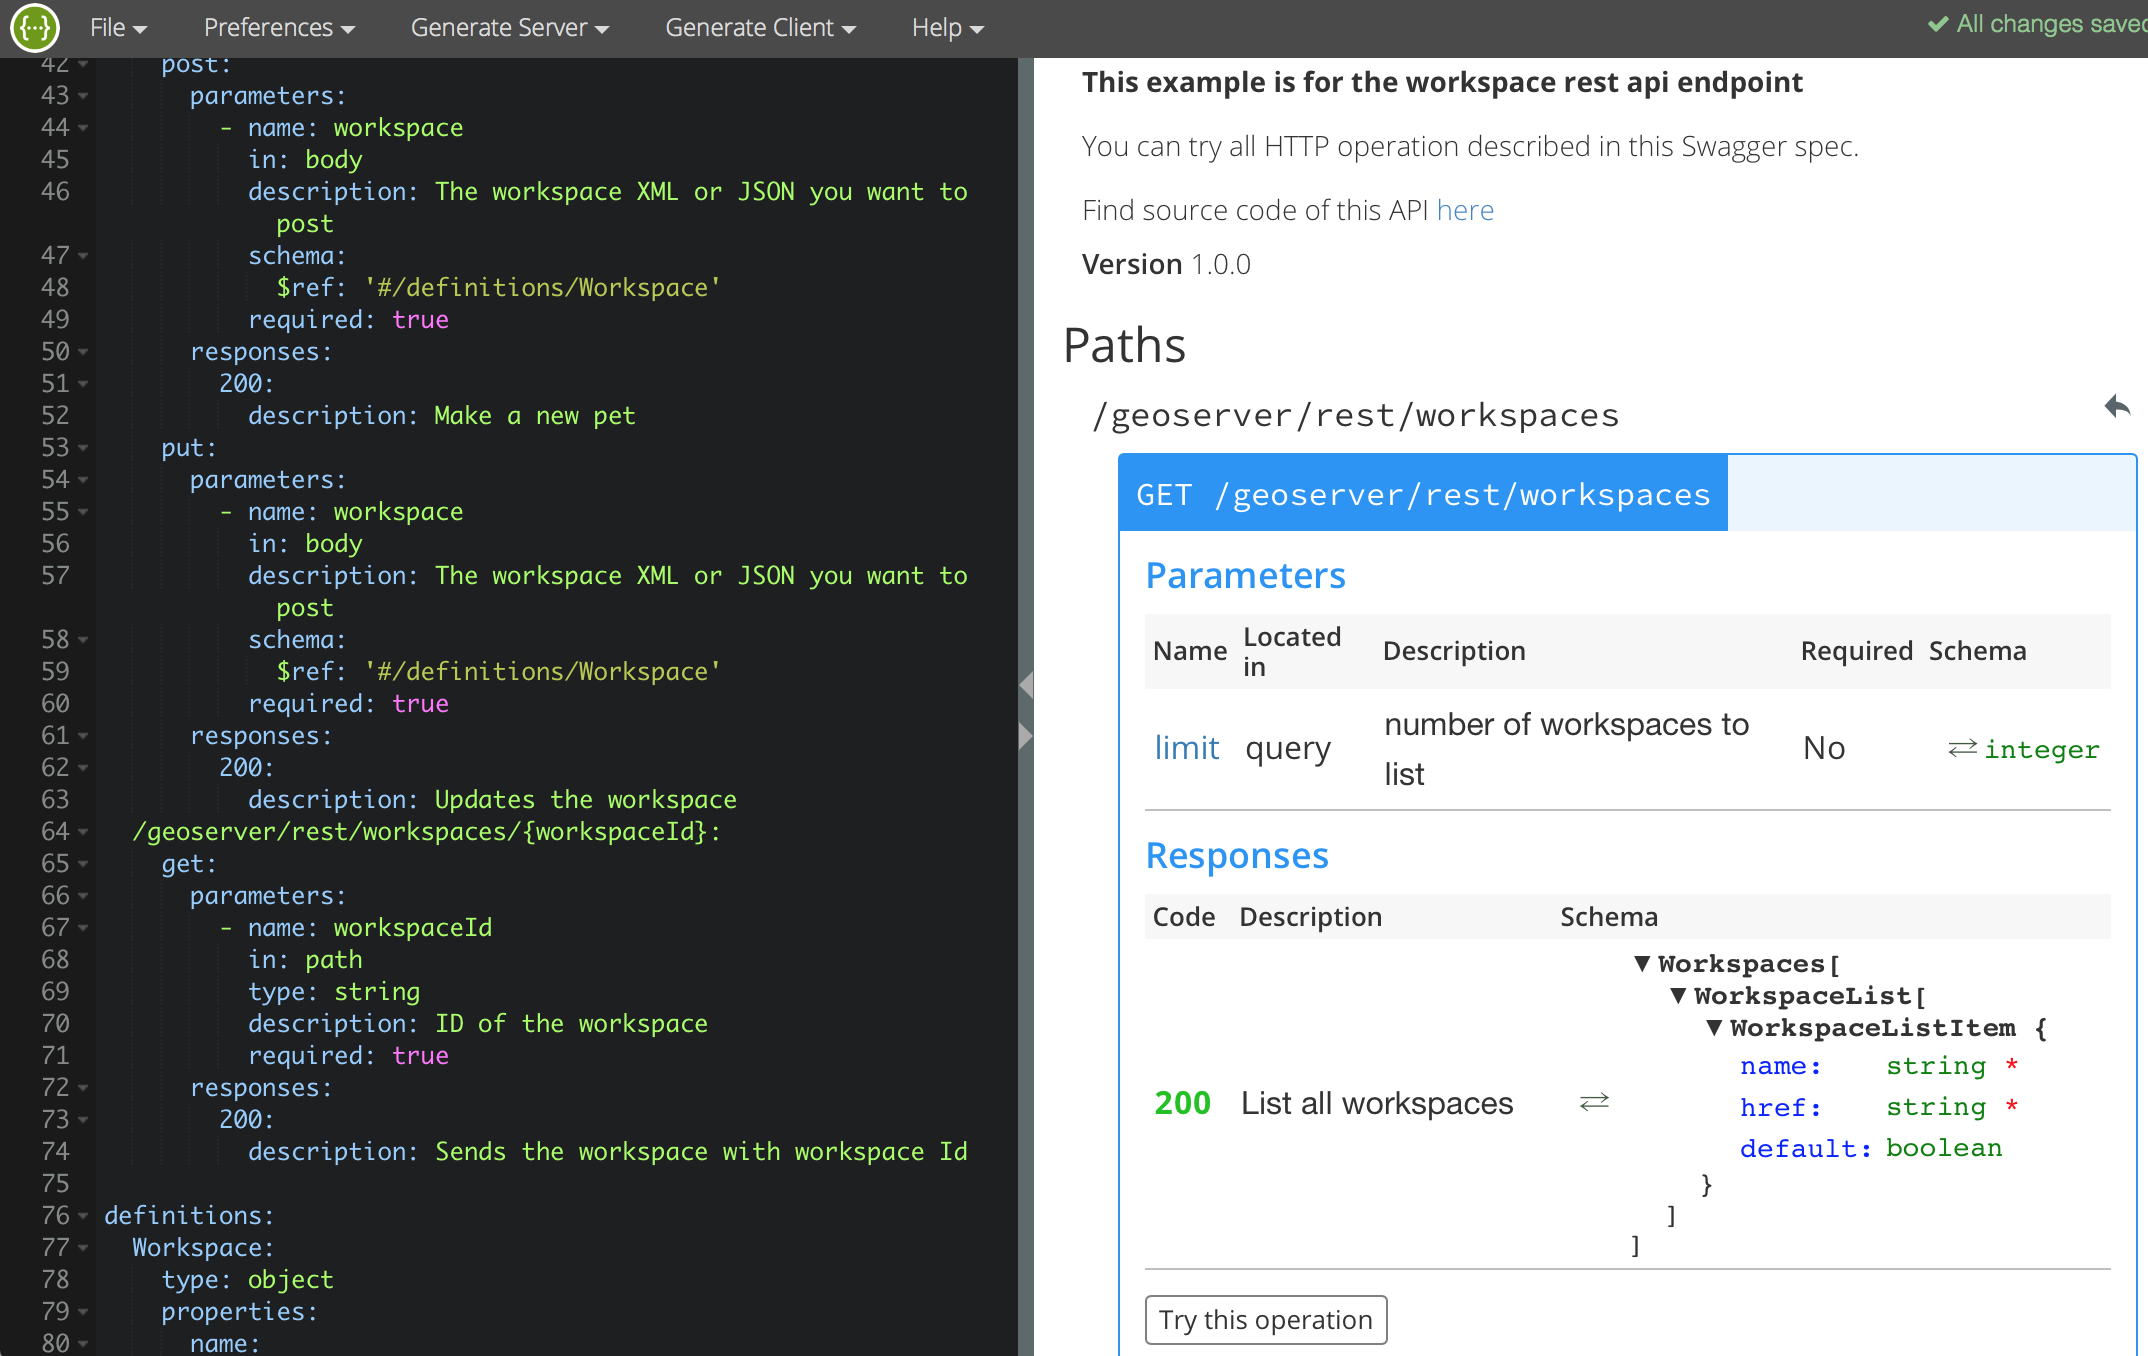
Task: Click the lower arrow on the pane divider
Action: 1026,736
